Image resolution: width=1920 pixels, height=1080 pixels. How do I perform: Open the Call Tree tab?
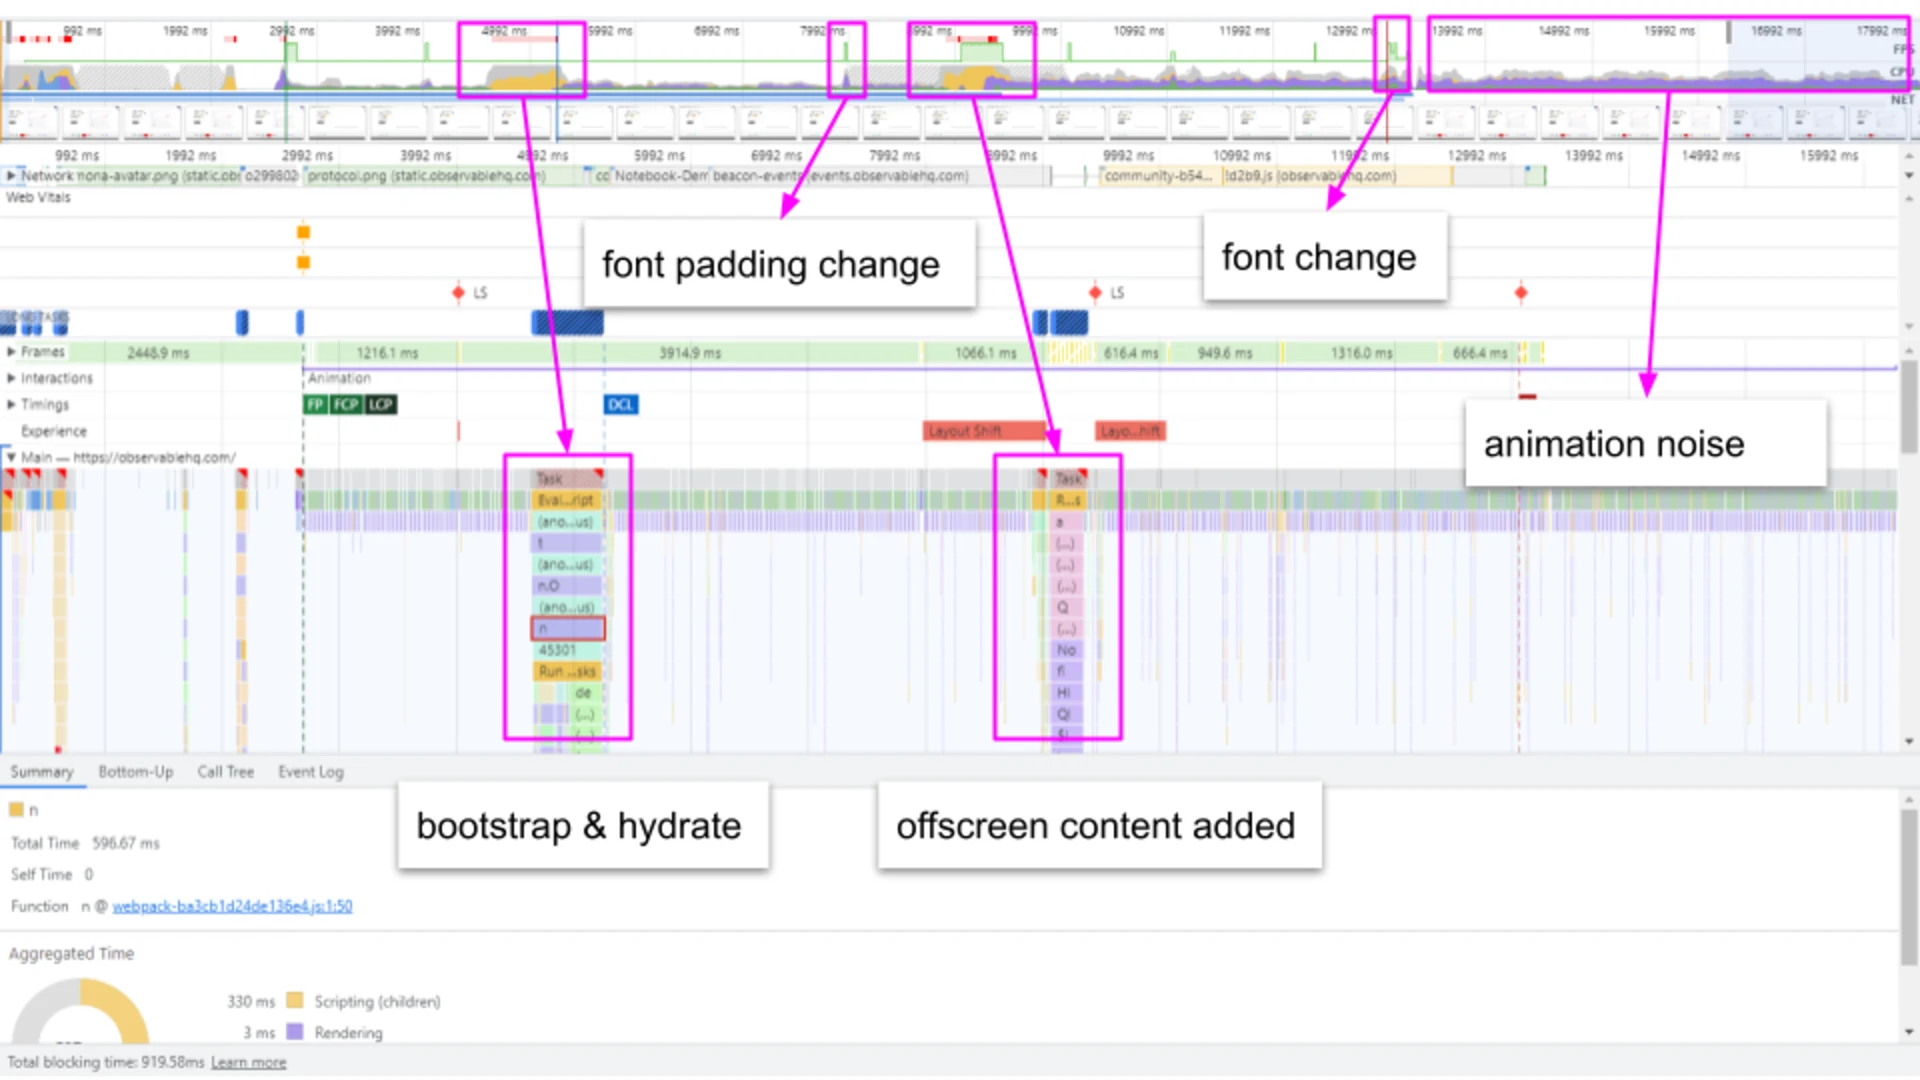point(225,772)
